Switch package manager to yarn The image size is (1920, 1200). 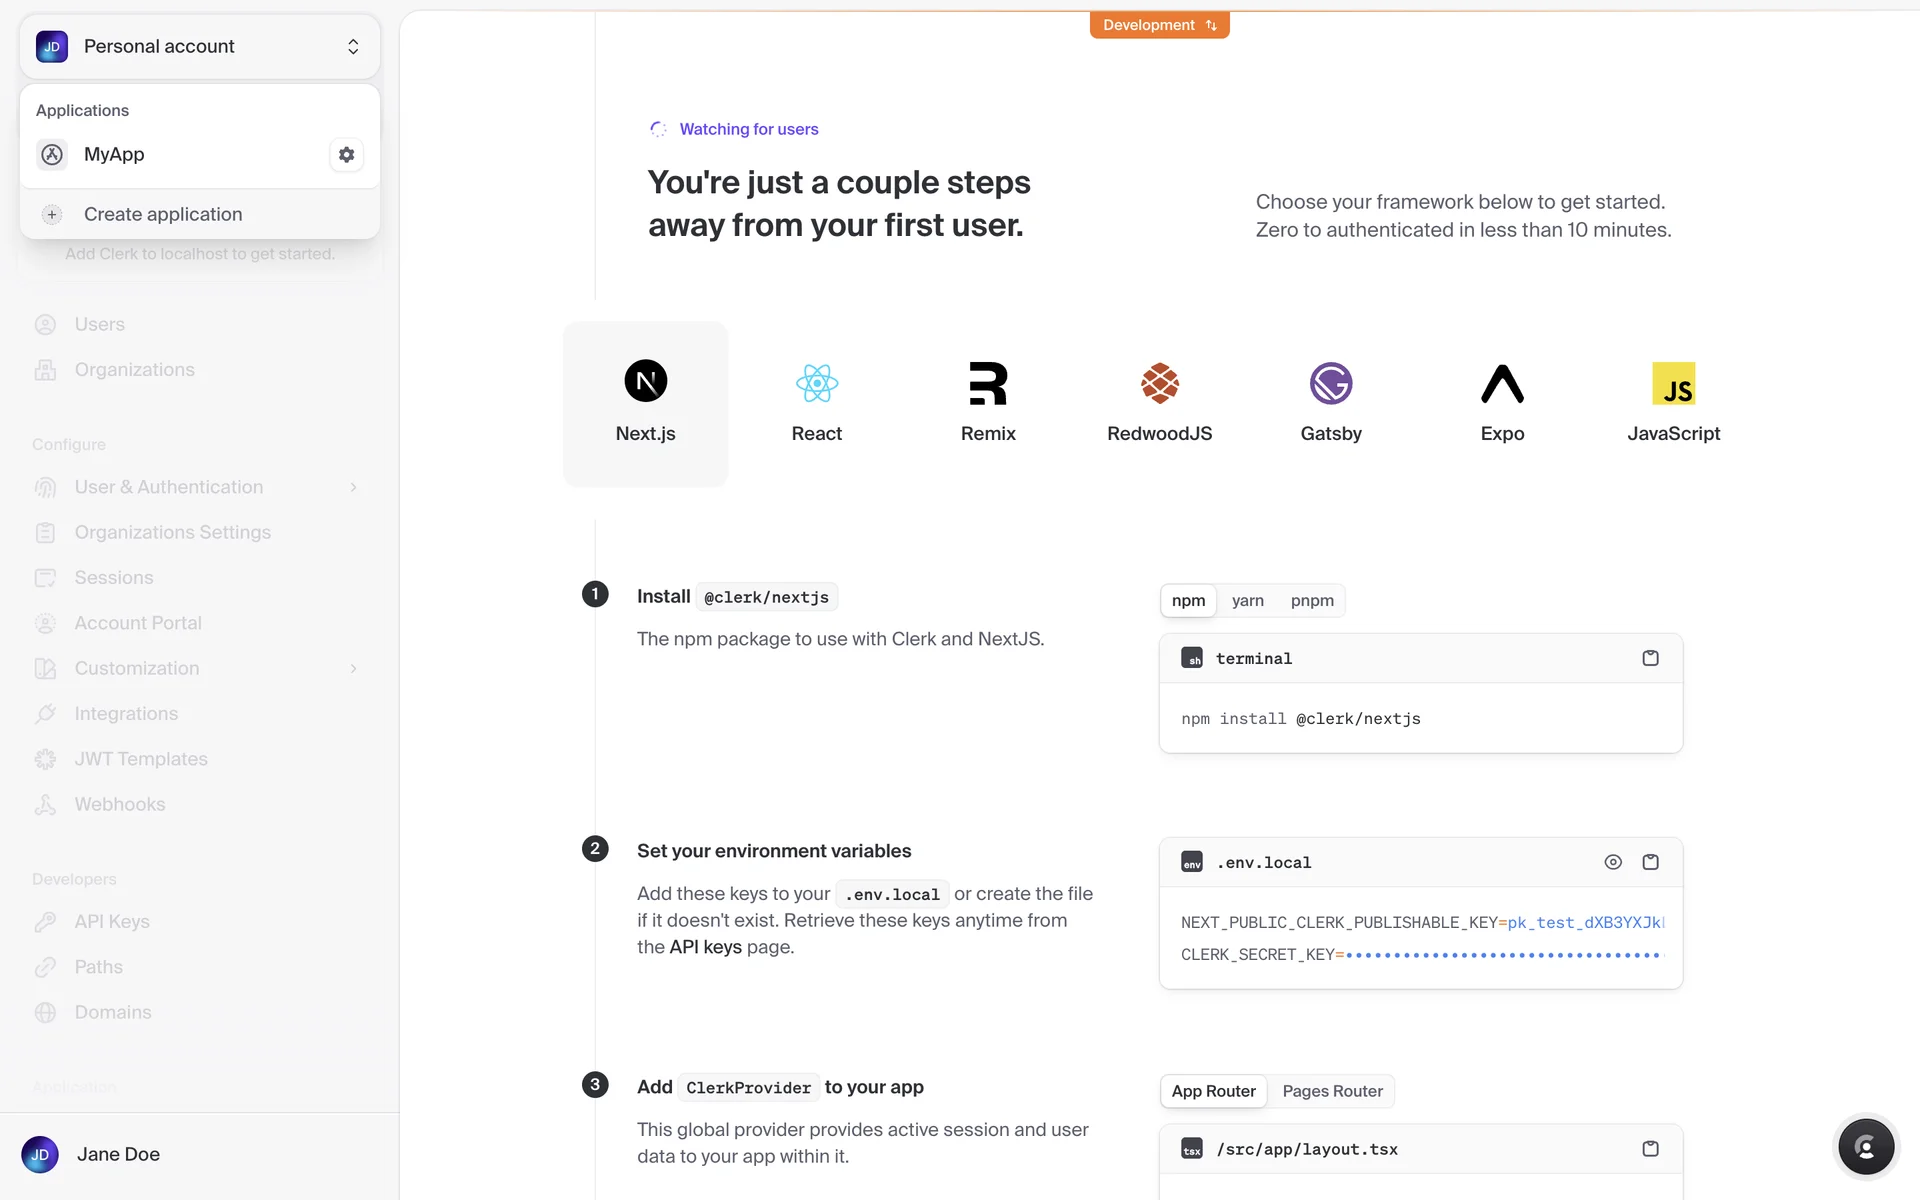pos(1247,600)
